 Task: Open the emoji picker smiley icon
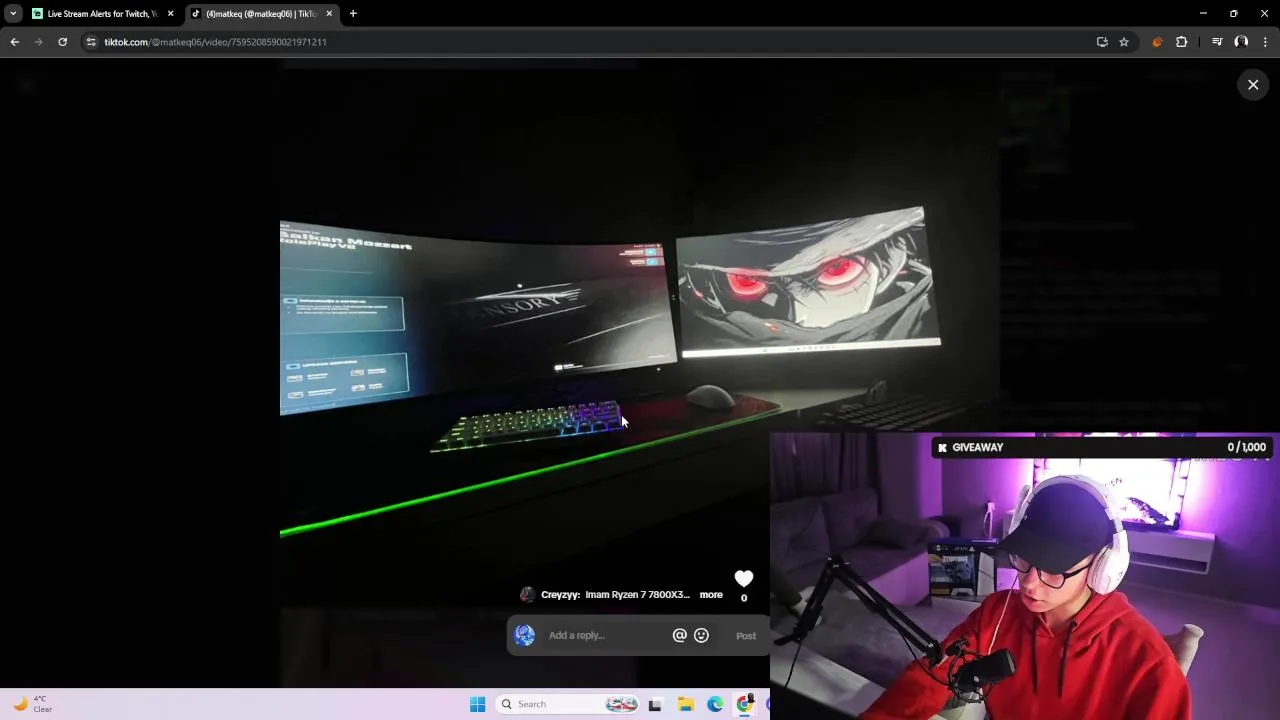pos(701,636)
